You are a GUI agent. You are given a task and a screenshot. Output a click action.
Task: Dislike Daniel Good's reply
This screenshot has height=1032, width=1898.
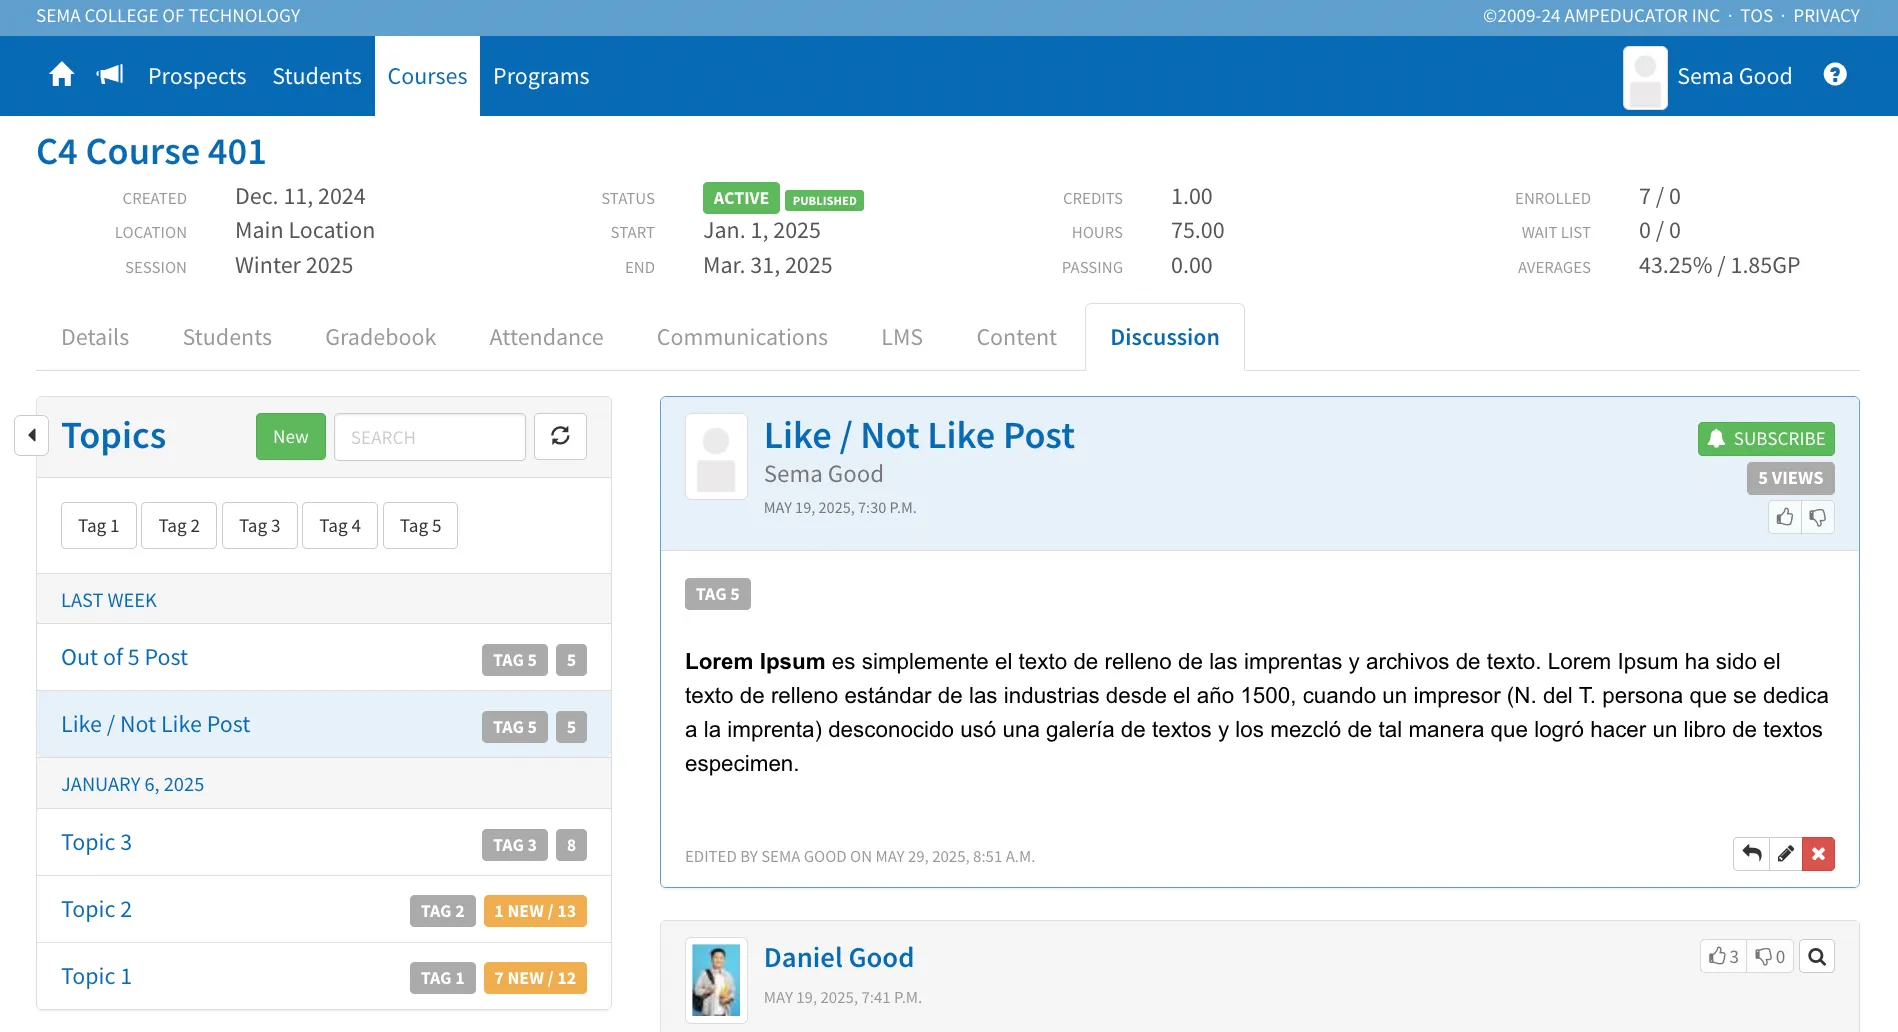(x=1770, y=956)
